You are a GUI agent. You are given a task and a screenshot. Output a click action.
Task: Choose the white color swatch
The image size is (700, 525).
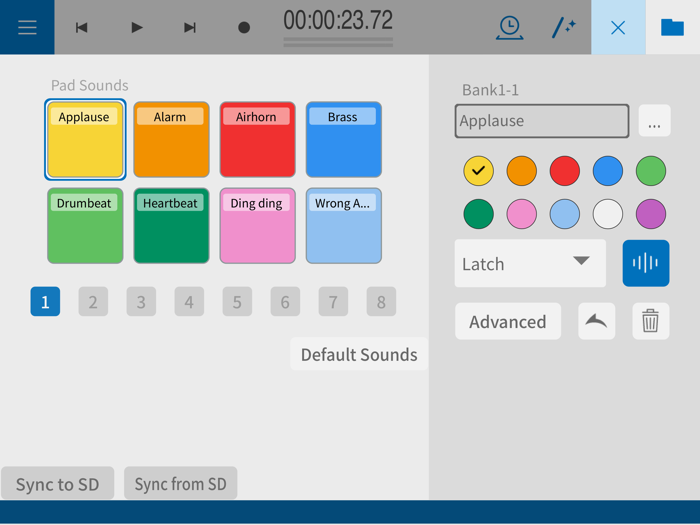[608, 214]
